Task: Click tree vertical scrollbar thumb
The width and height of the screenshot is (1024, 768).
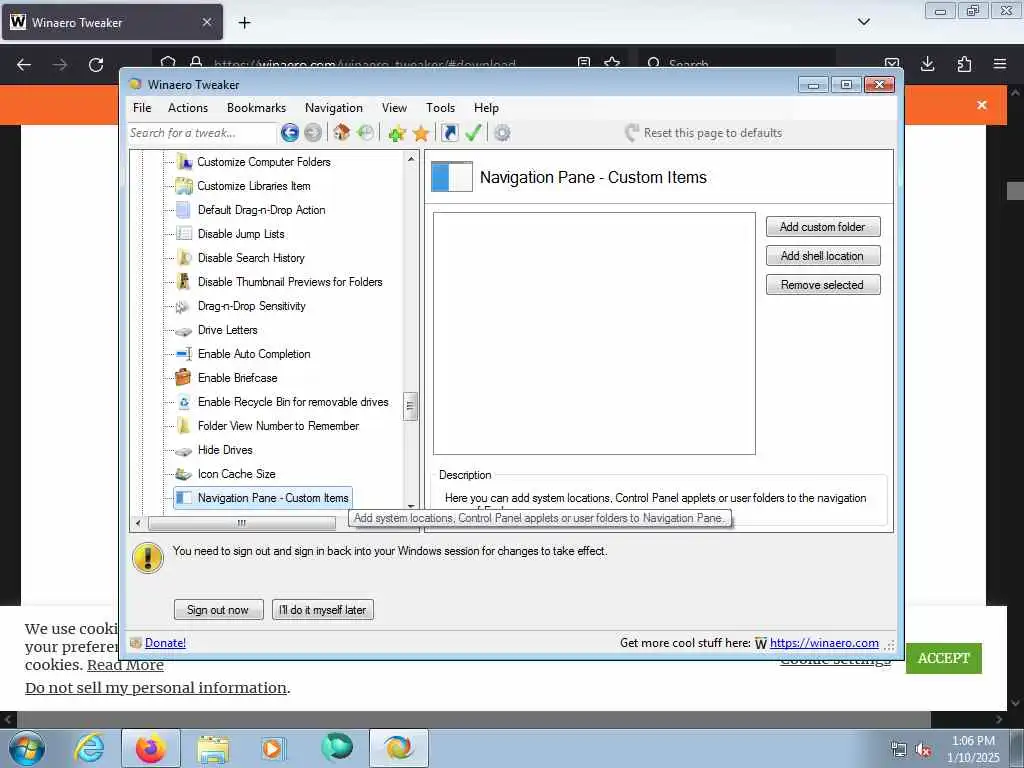Action: [411, 406]
